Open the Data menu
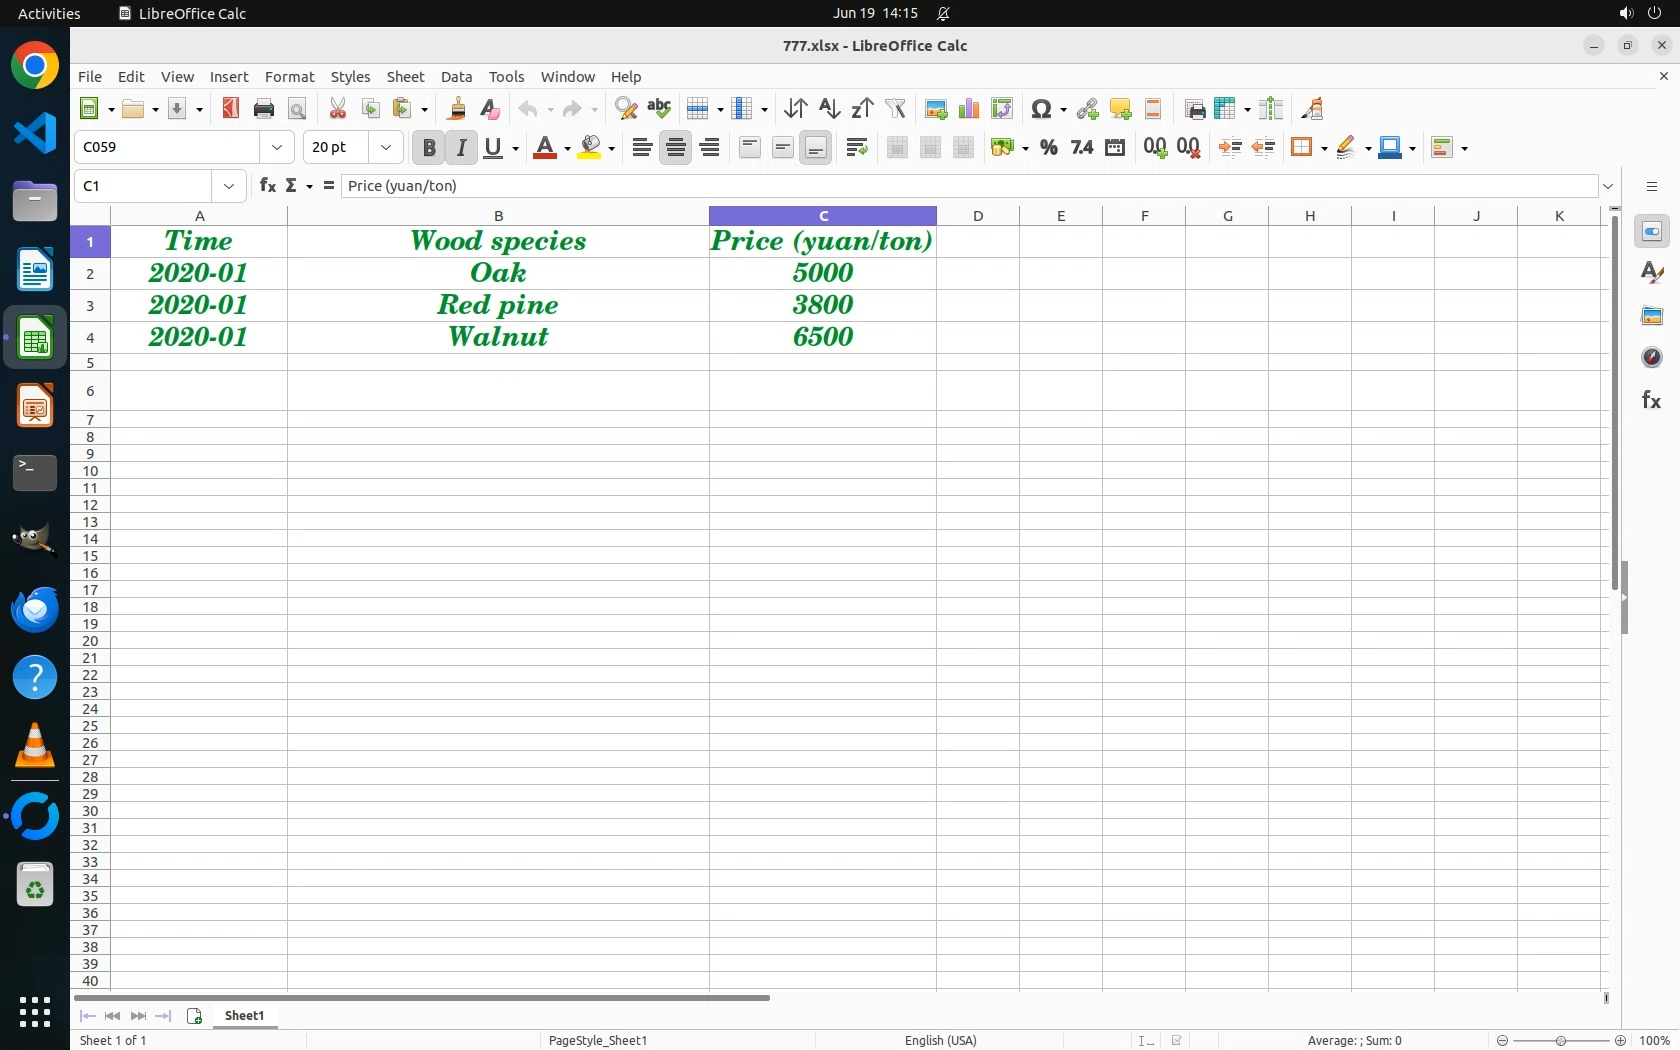Image resolution: width=1680 pixels, height=1050 pixels. click(x=456, y=77)
